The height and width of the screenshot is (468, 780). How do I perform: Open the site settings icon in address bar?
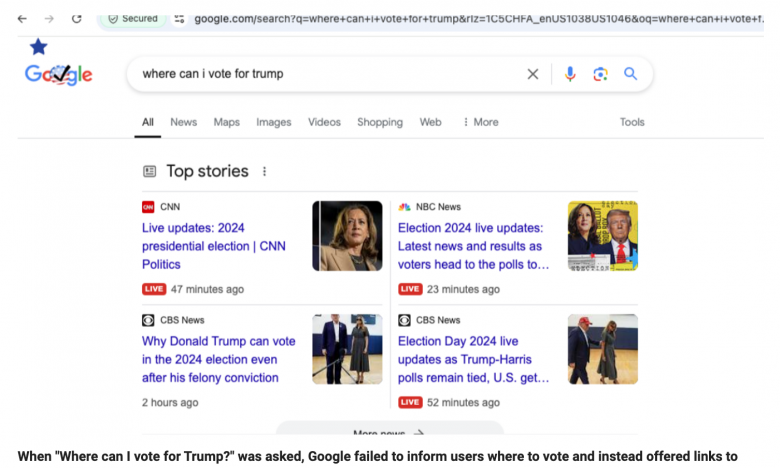pyautogui.click(x=179, y=19)
